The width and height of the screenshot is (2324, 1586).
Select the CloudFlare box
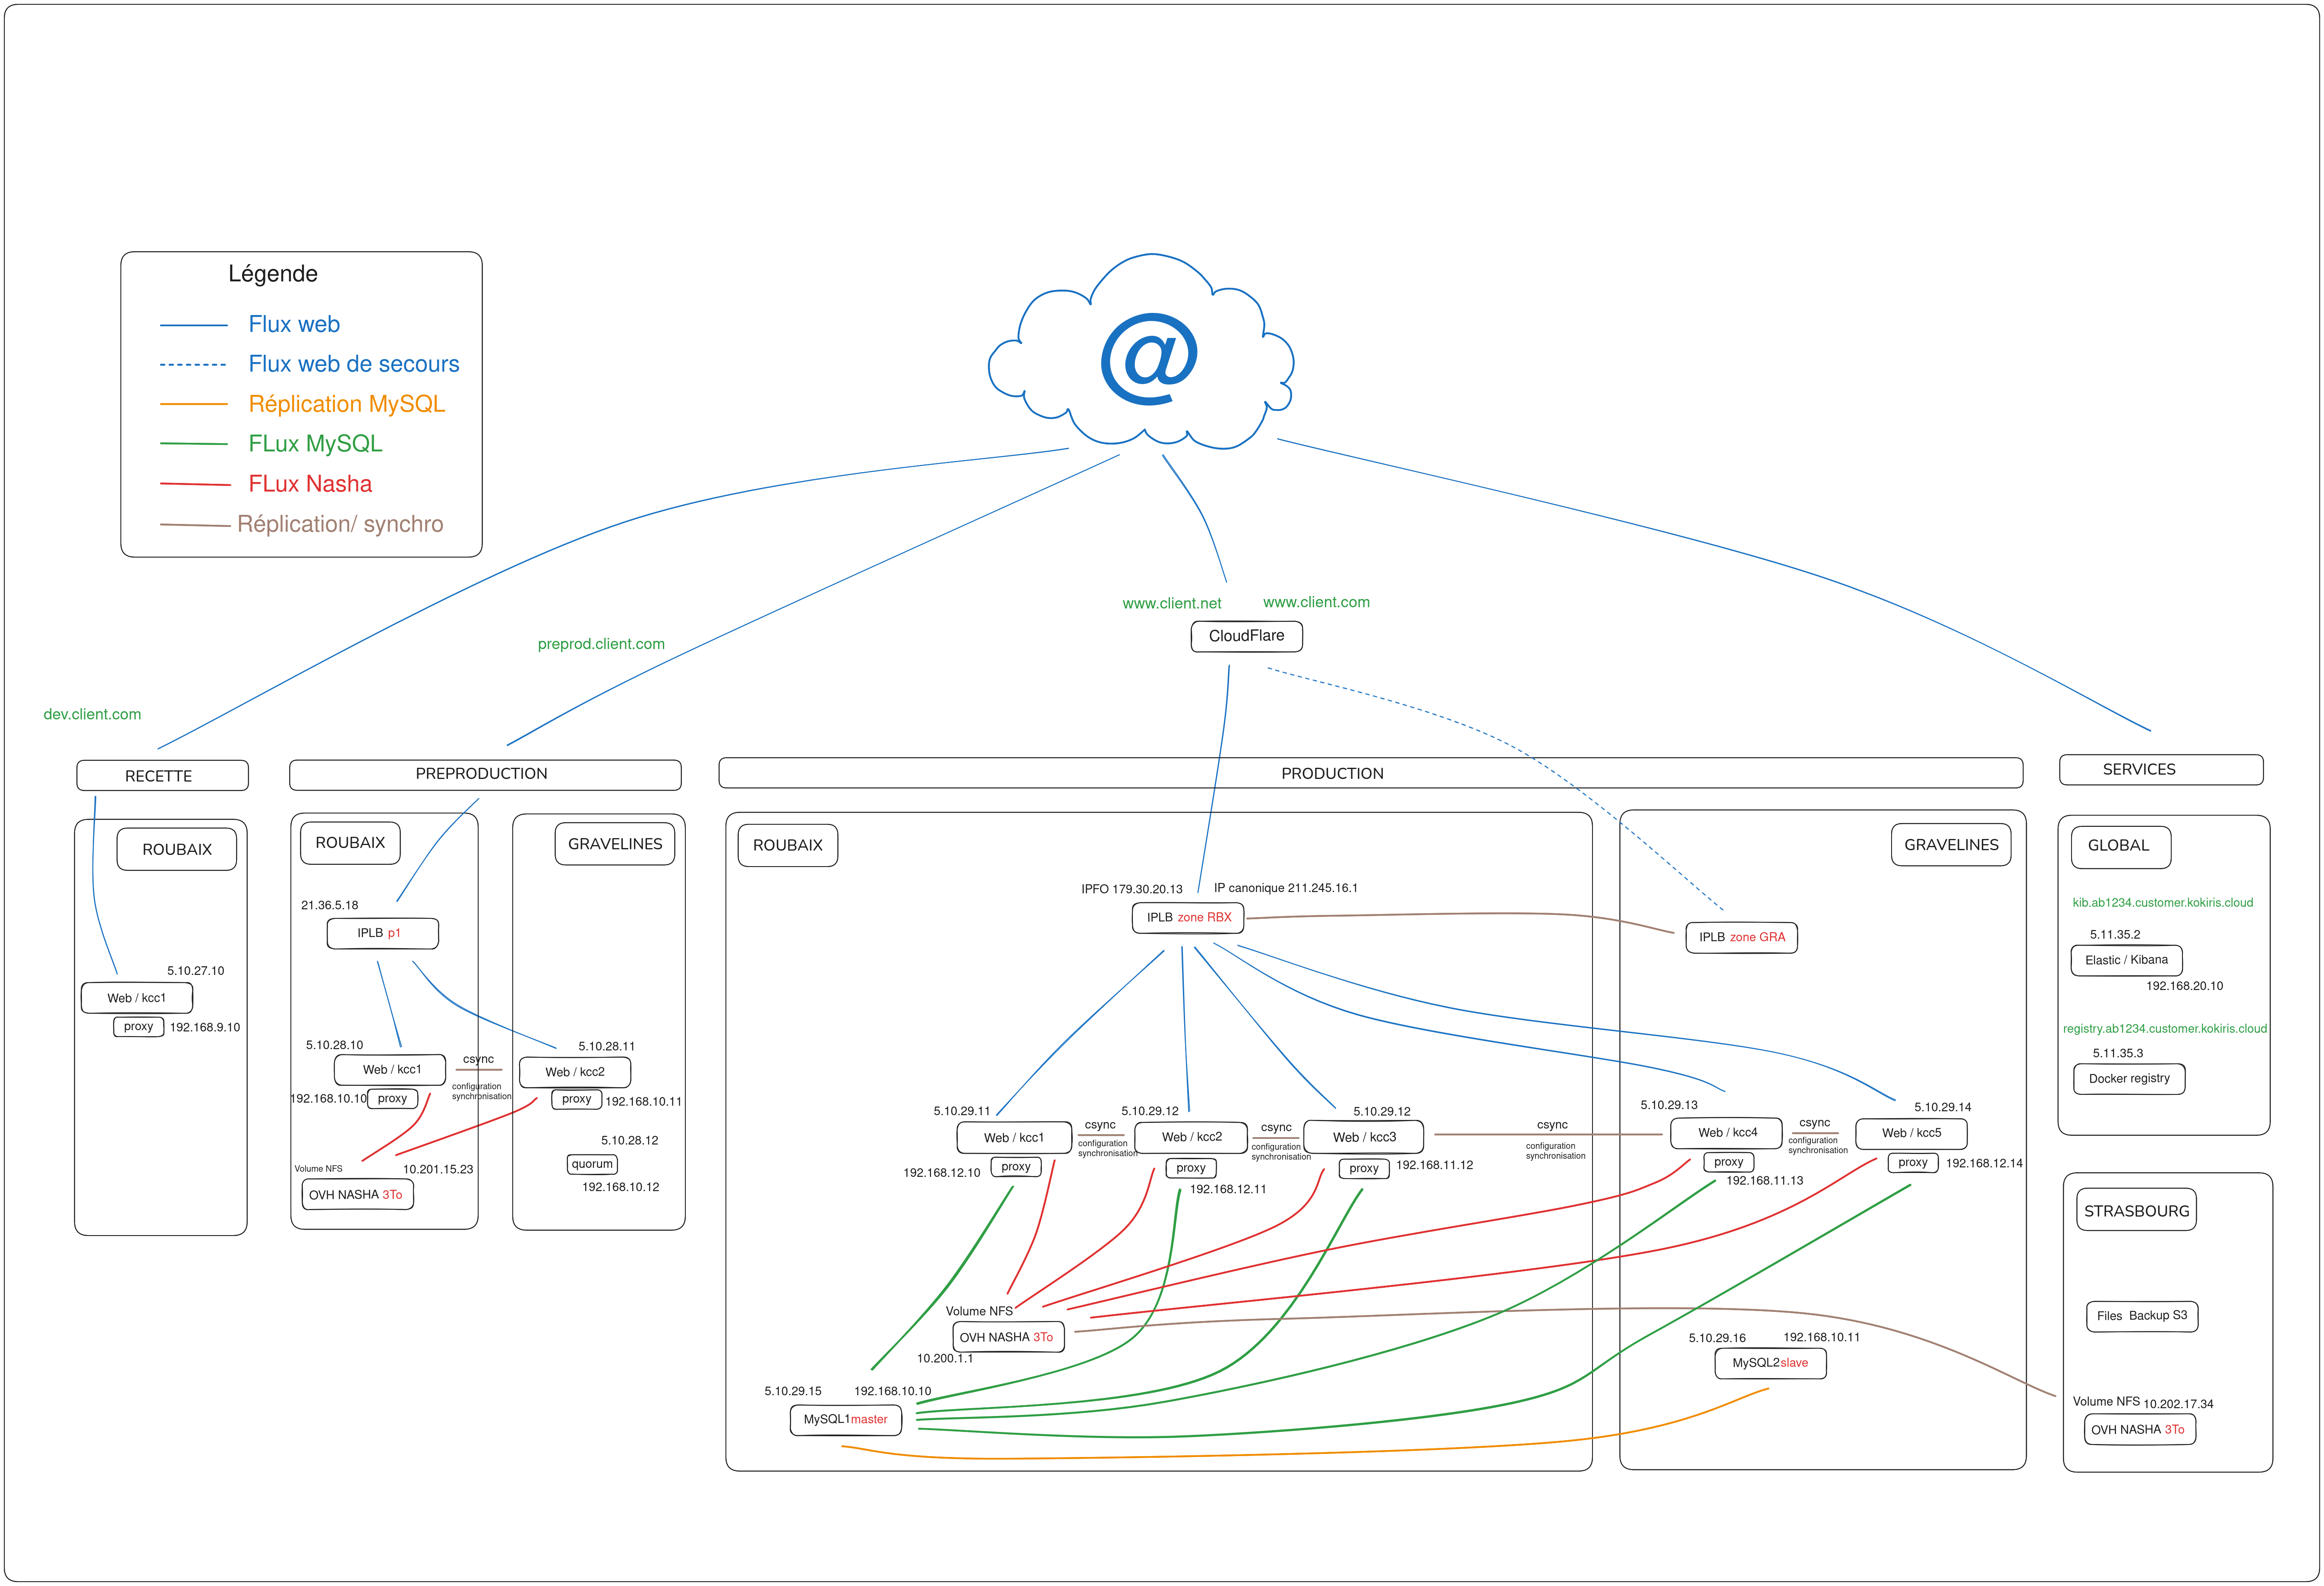click(1246, 636)
